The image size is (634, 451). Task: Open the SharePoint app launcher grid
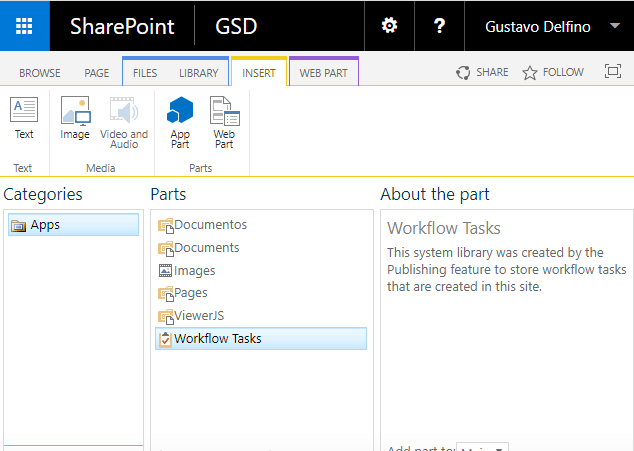pos(25,26)
